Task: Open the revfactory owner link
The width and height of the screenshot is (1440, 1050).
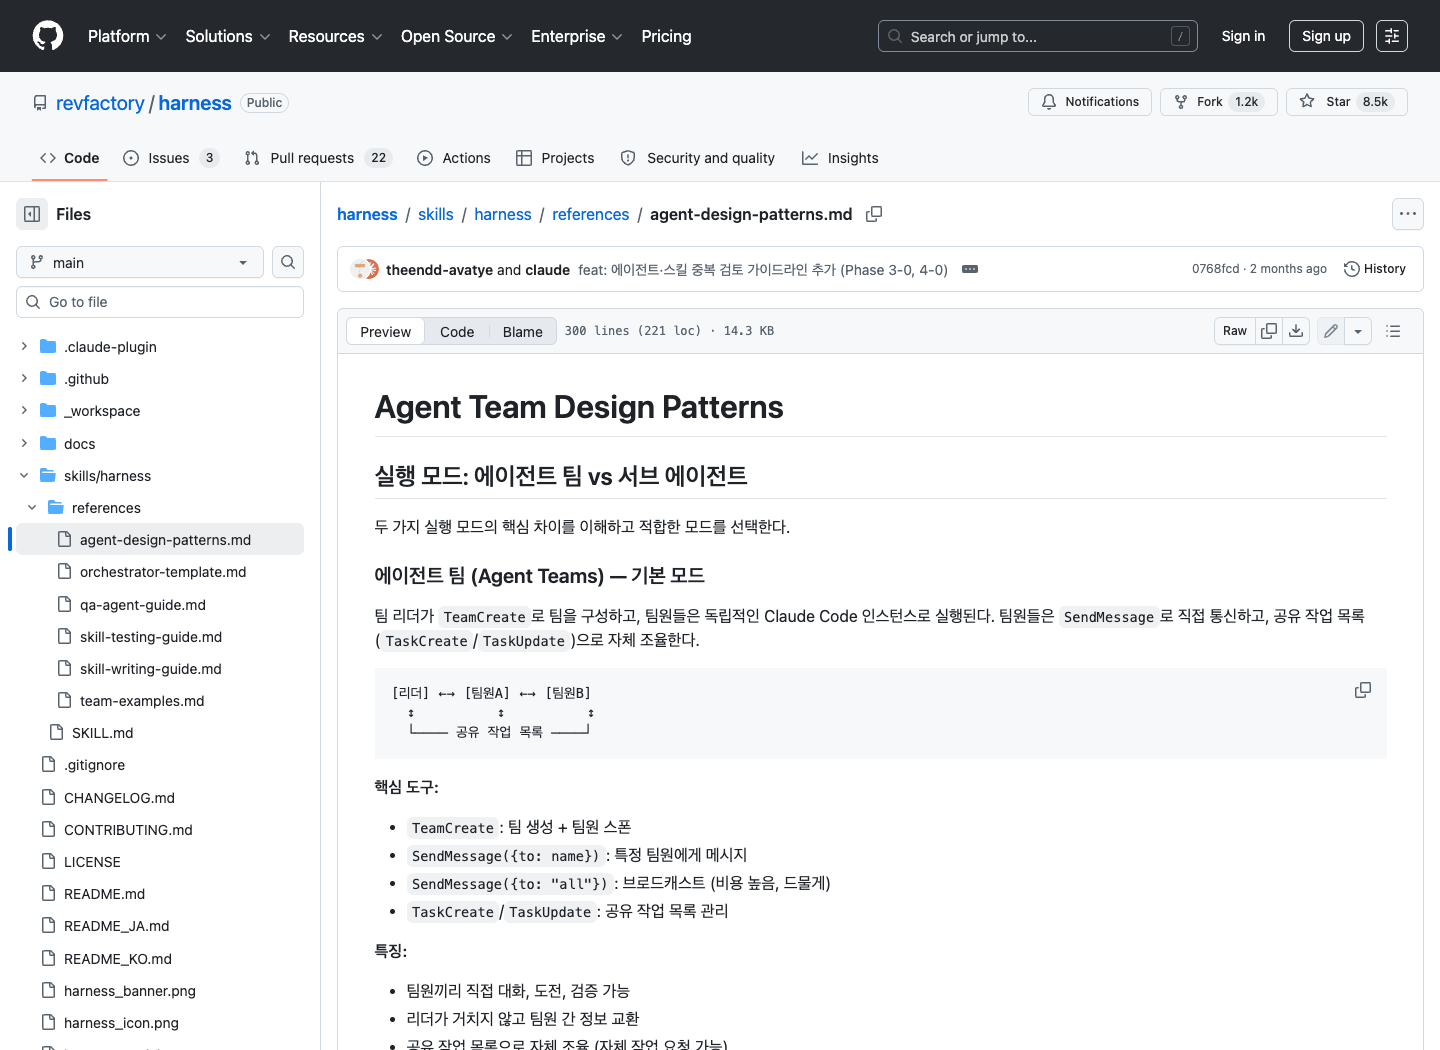Action: (x=100, y=103)
